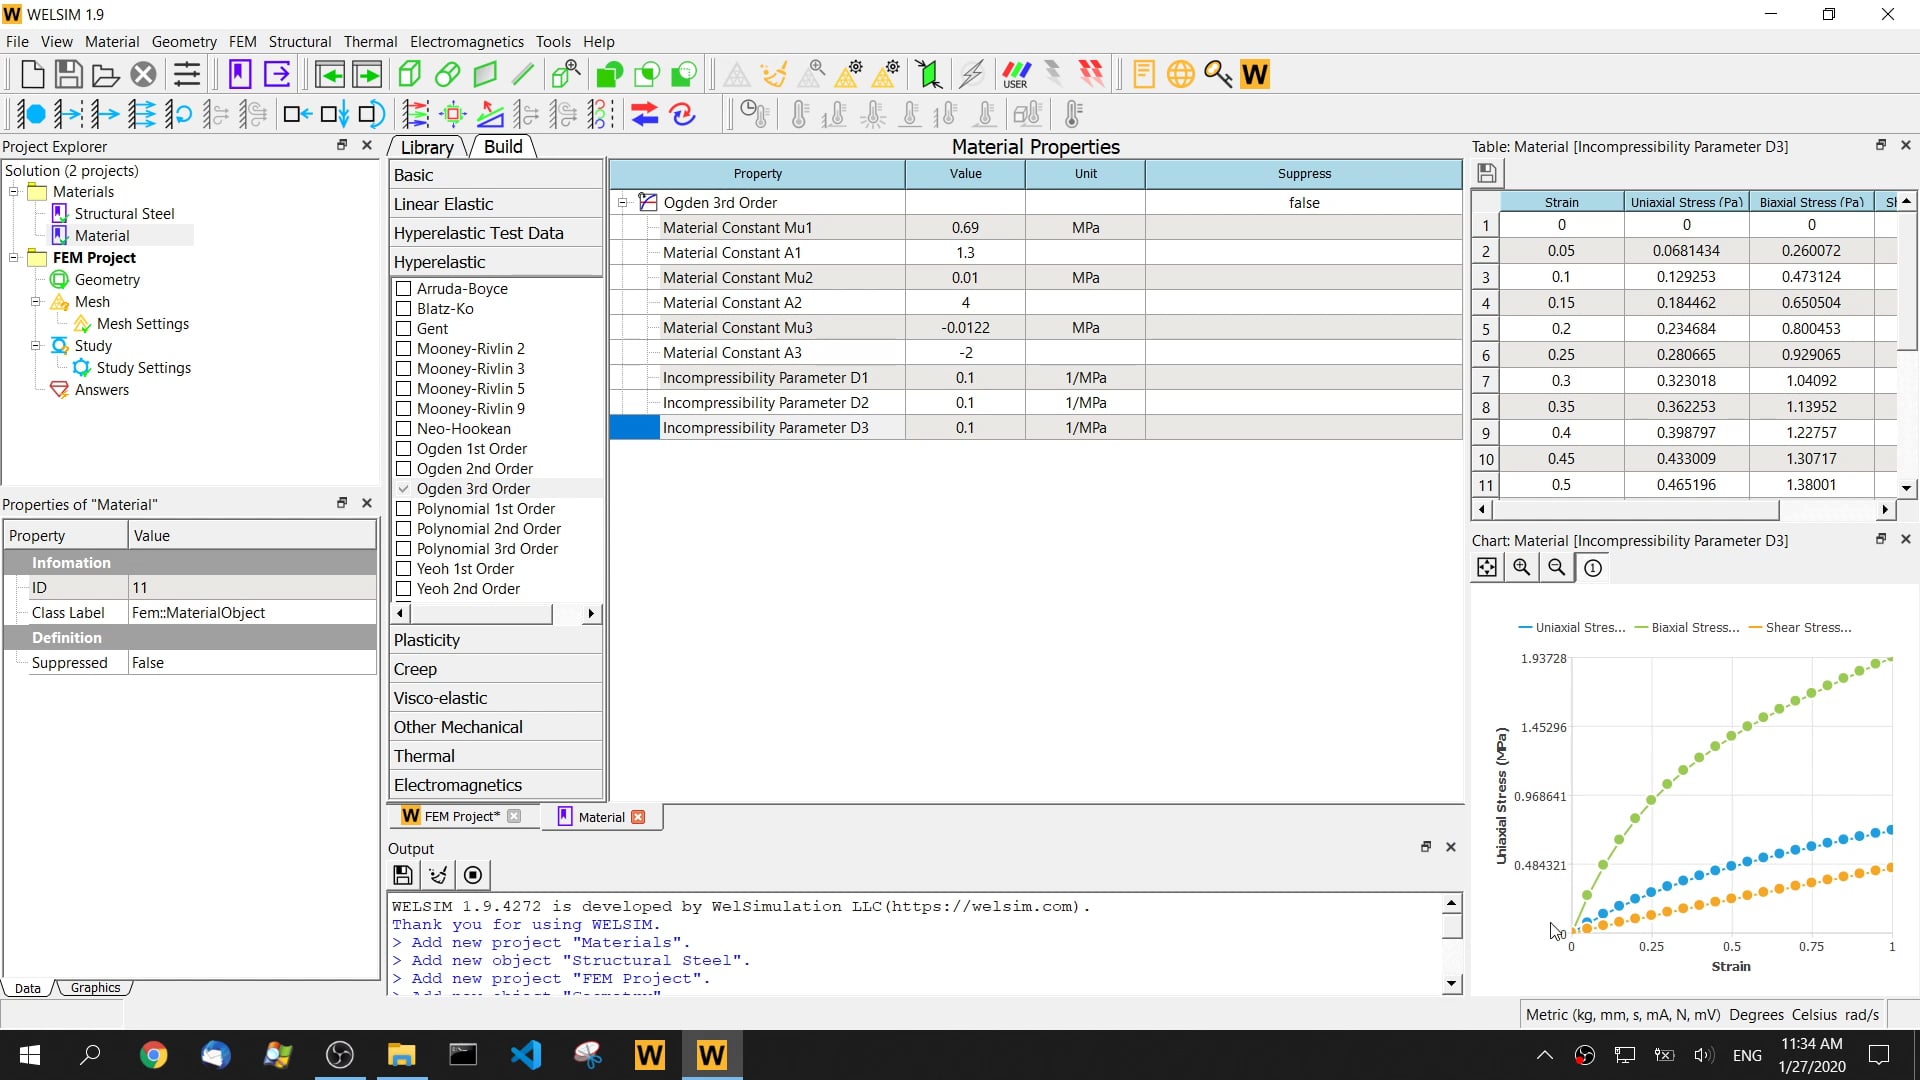Save the current project
The width and height of the screenshot is (1920, 1080).
tap(67, 73)
